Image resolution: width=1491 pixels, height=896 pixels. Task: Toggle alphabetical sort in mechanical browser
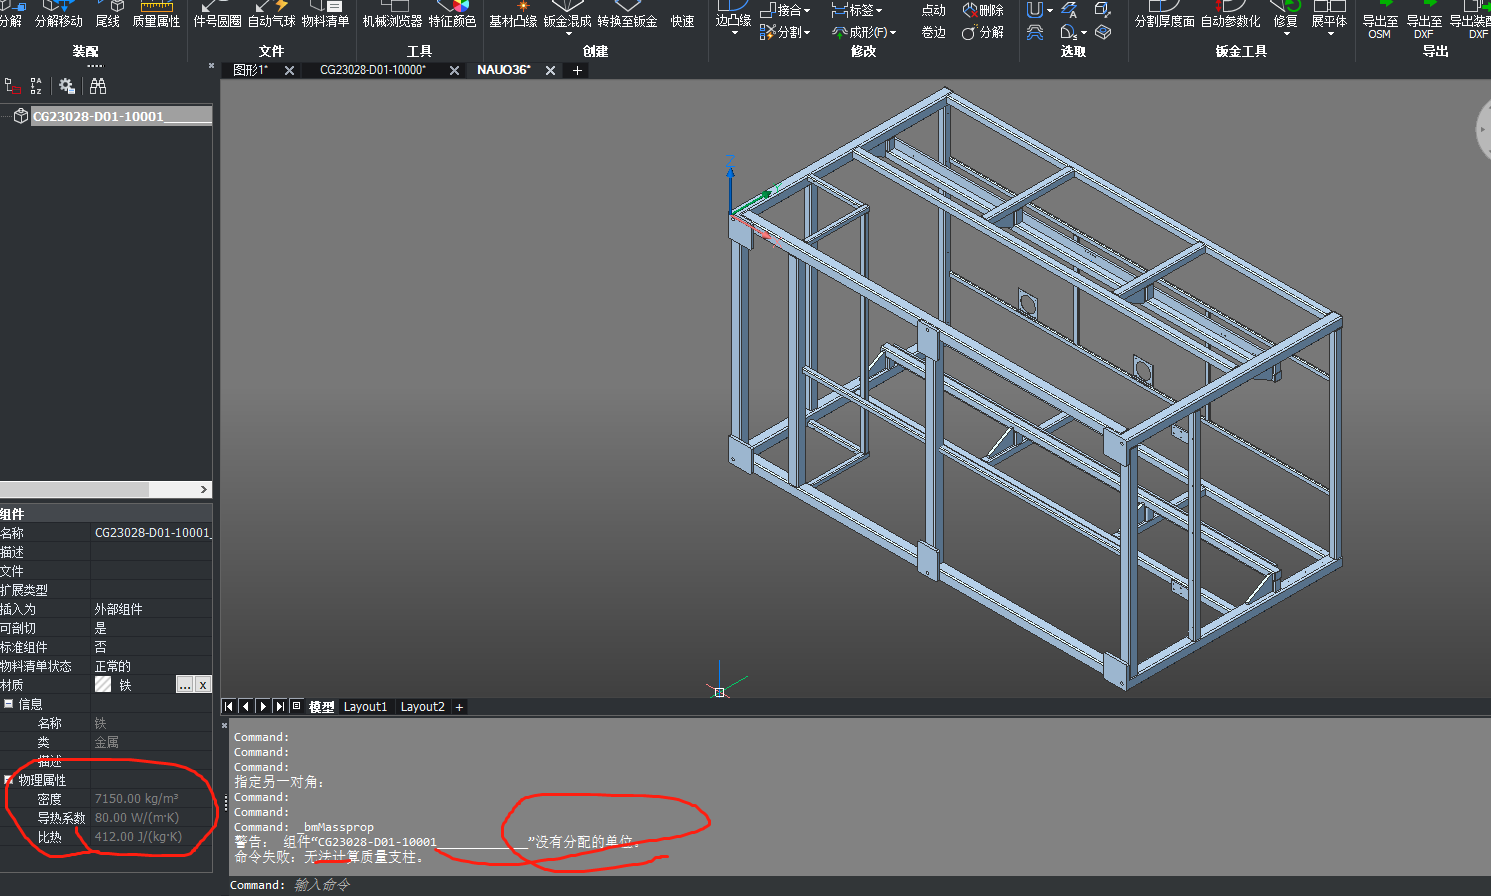(x=36, y=87)
